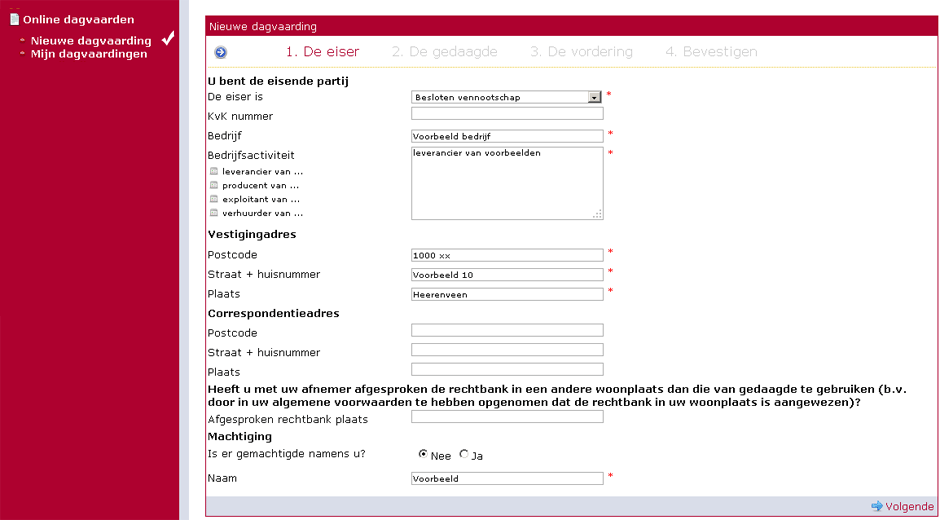Go to step 2. De gedaagde
The height and width of the screenshot is (520, 940).
pos(445,52)
